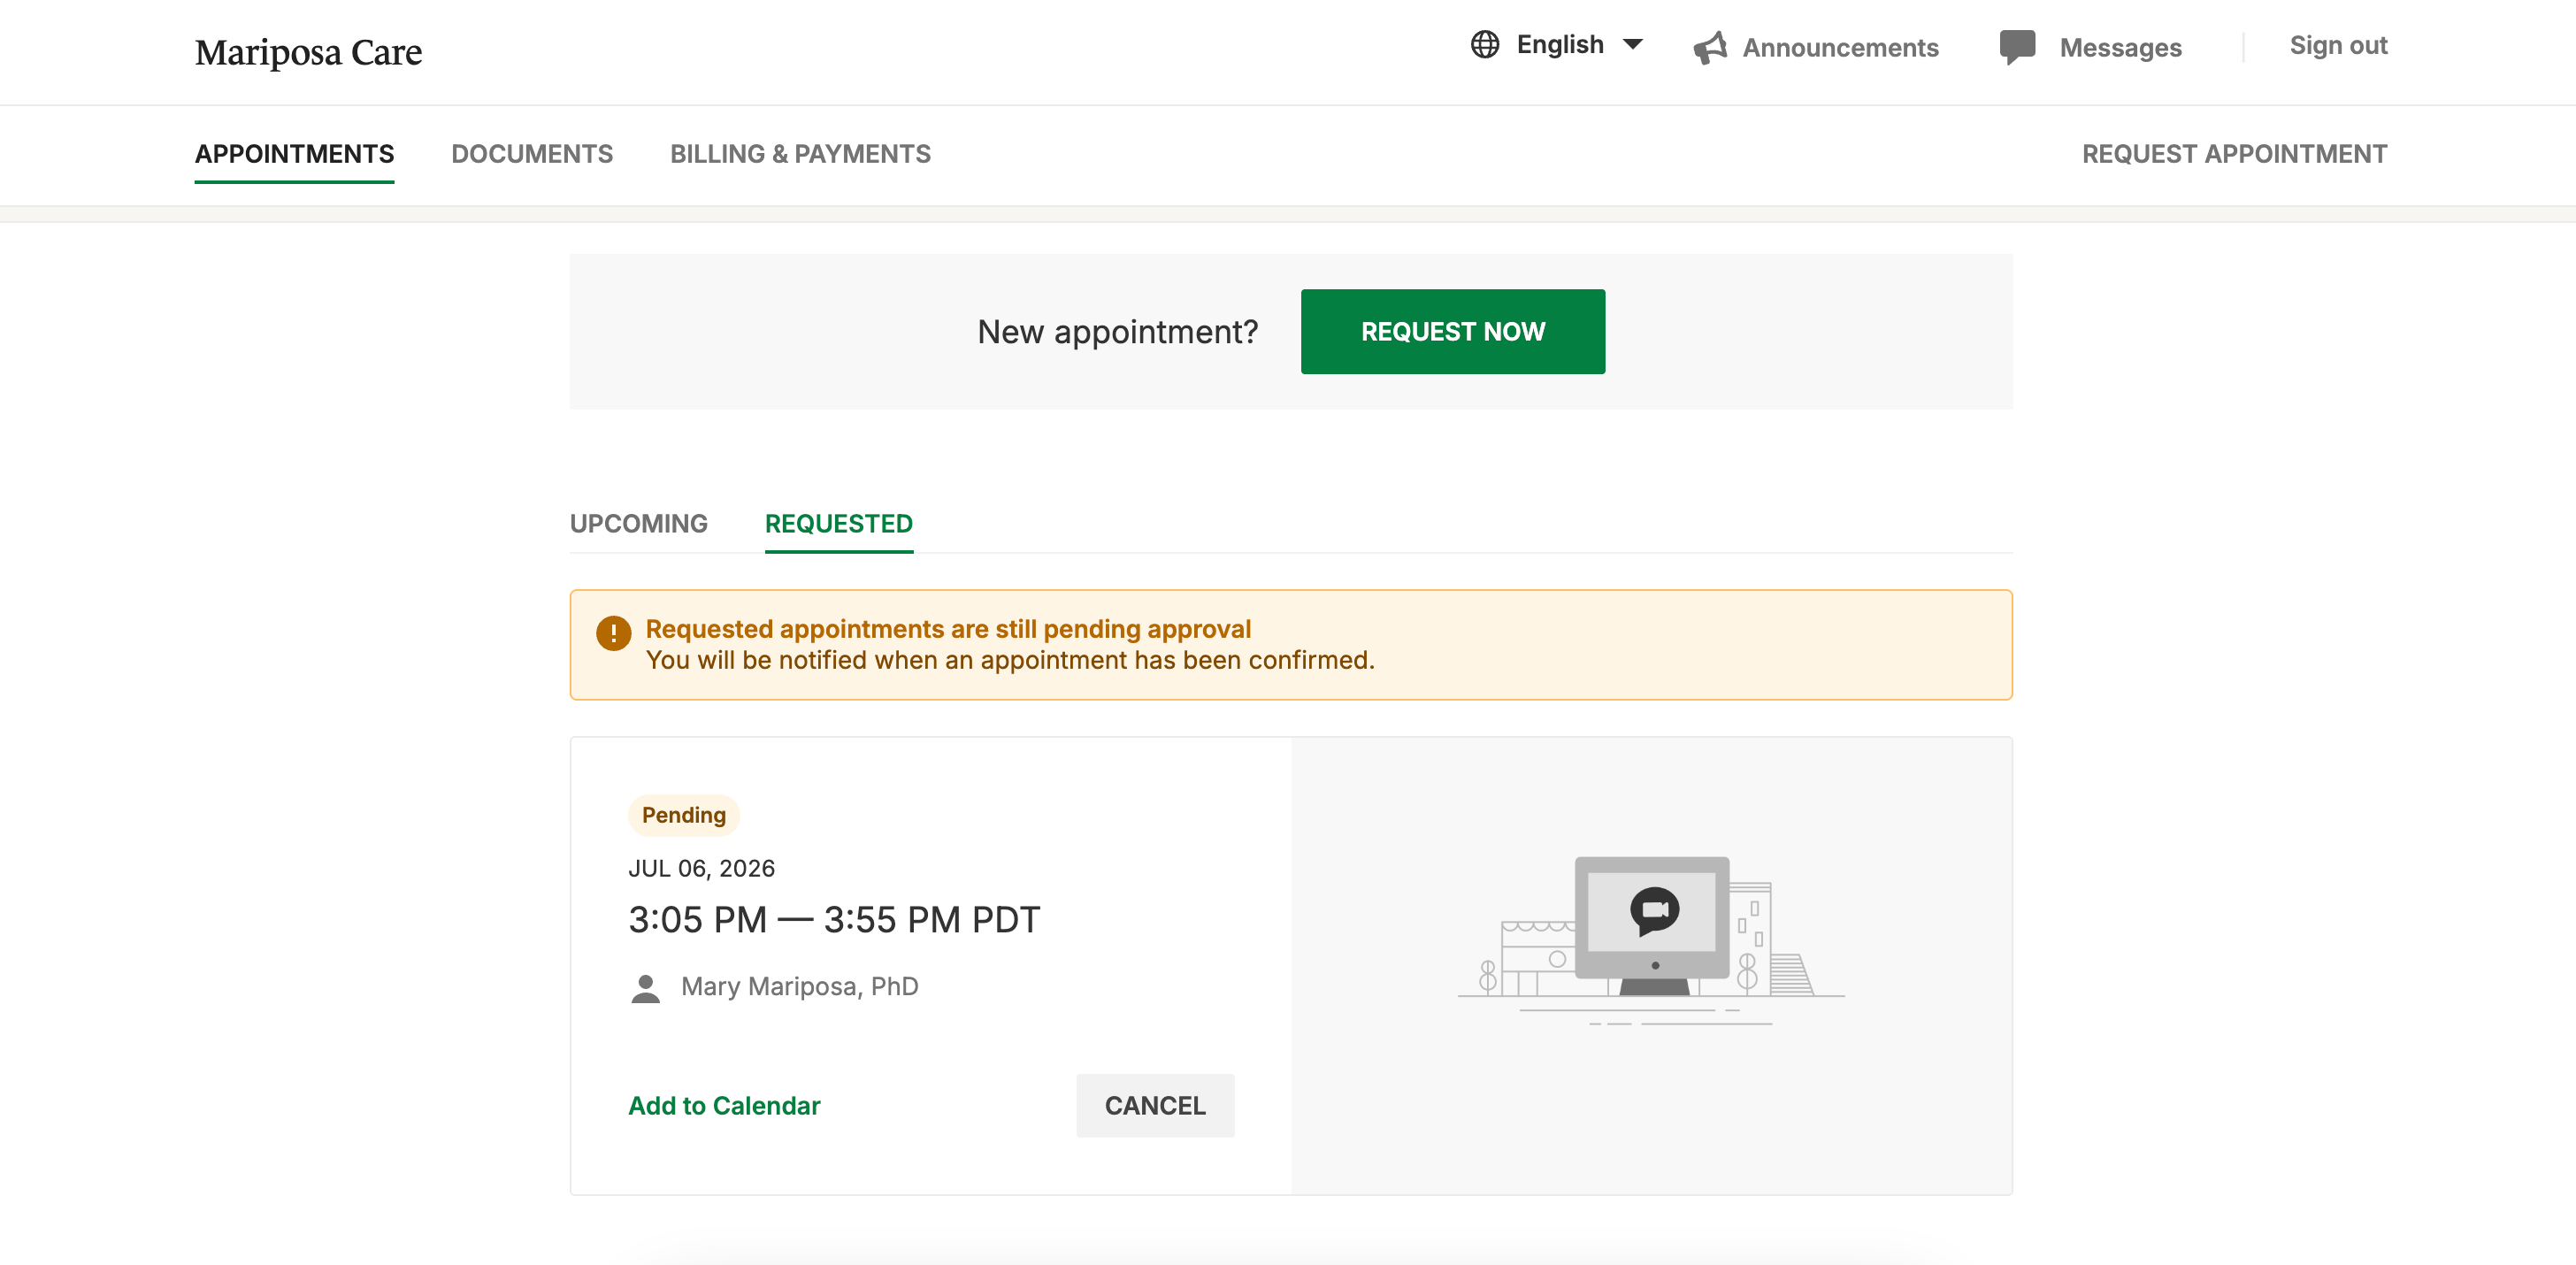Click the Announcements megaphone icon
Viewport: 2576px width, 1265px height.
pyautogui.click(x=1710, y=48)
